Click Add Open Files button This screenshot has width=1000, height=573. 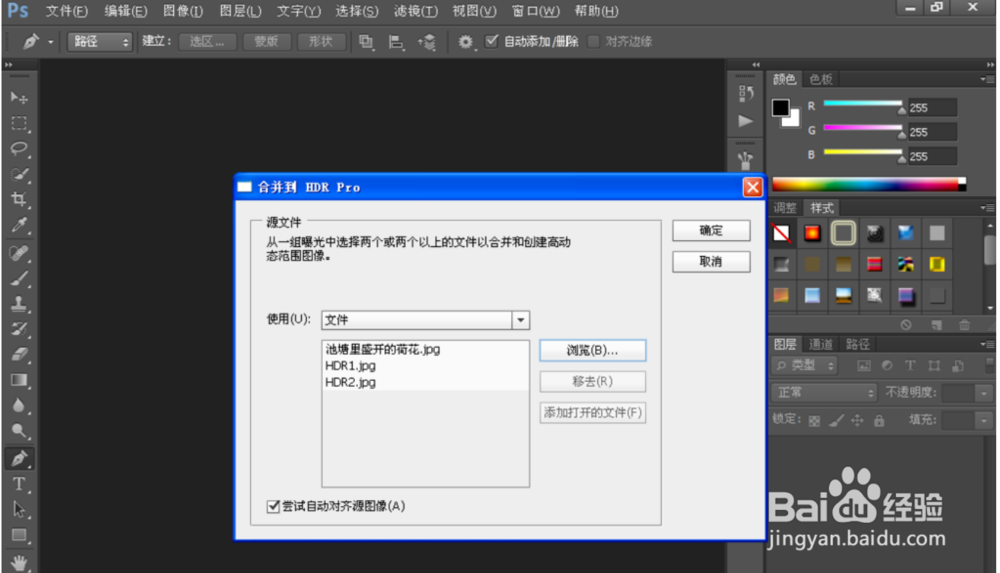(592, 413)
